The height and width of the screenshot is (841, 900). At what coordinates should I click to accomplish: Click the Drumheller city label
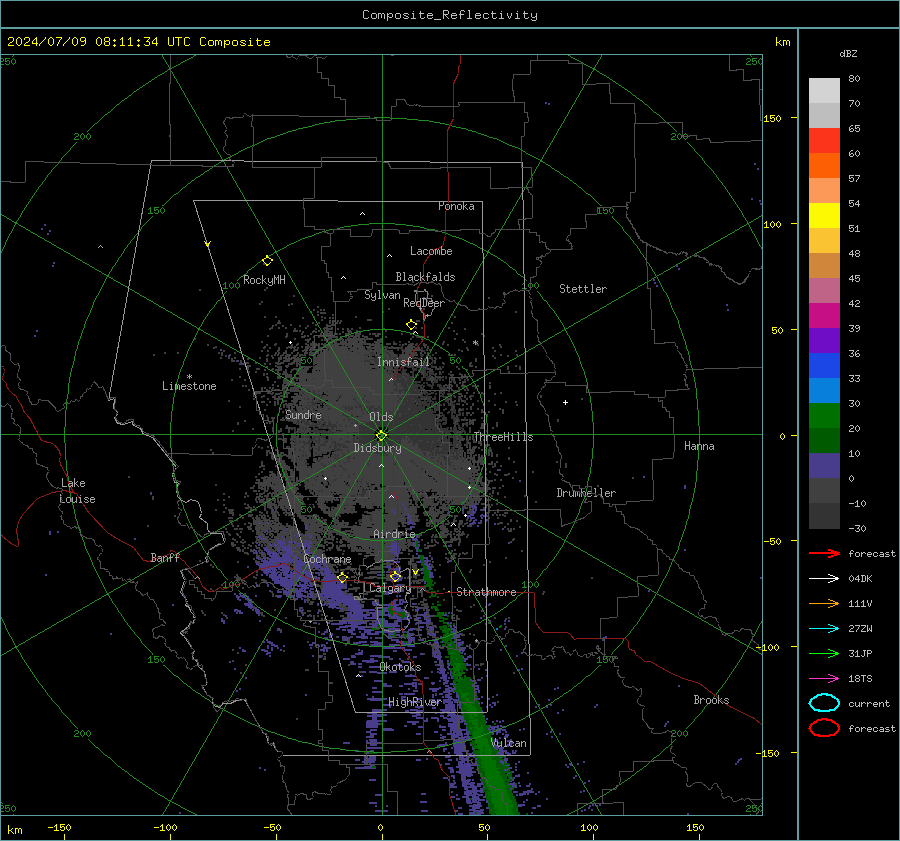pos(586,493)
